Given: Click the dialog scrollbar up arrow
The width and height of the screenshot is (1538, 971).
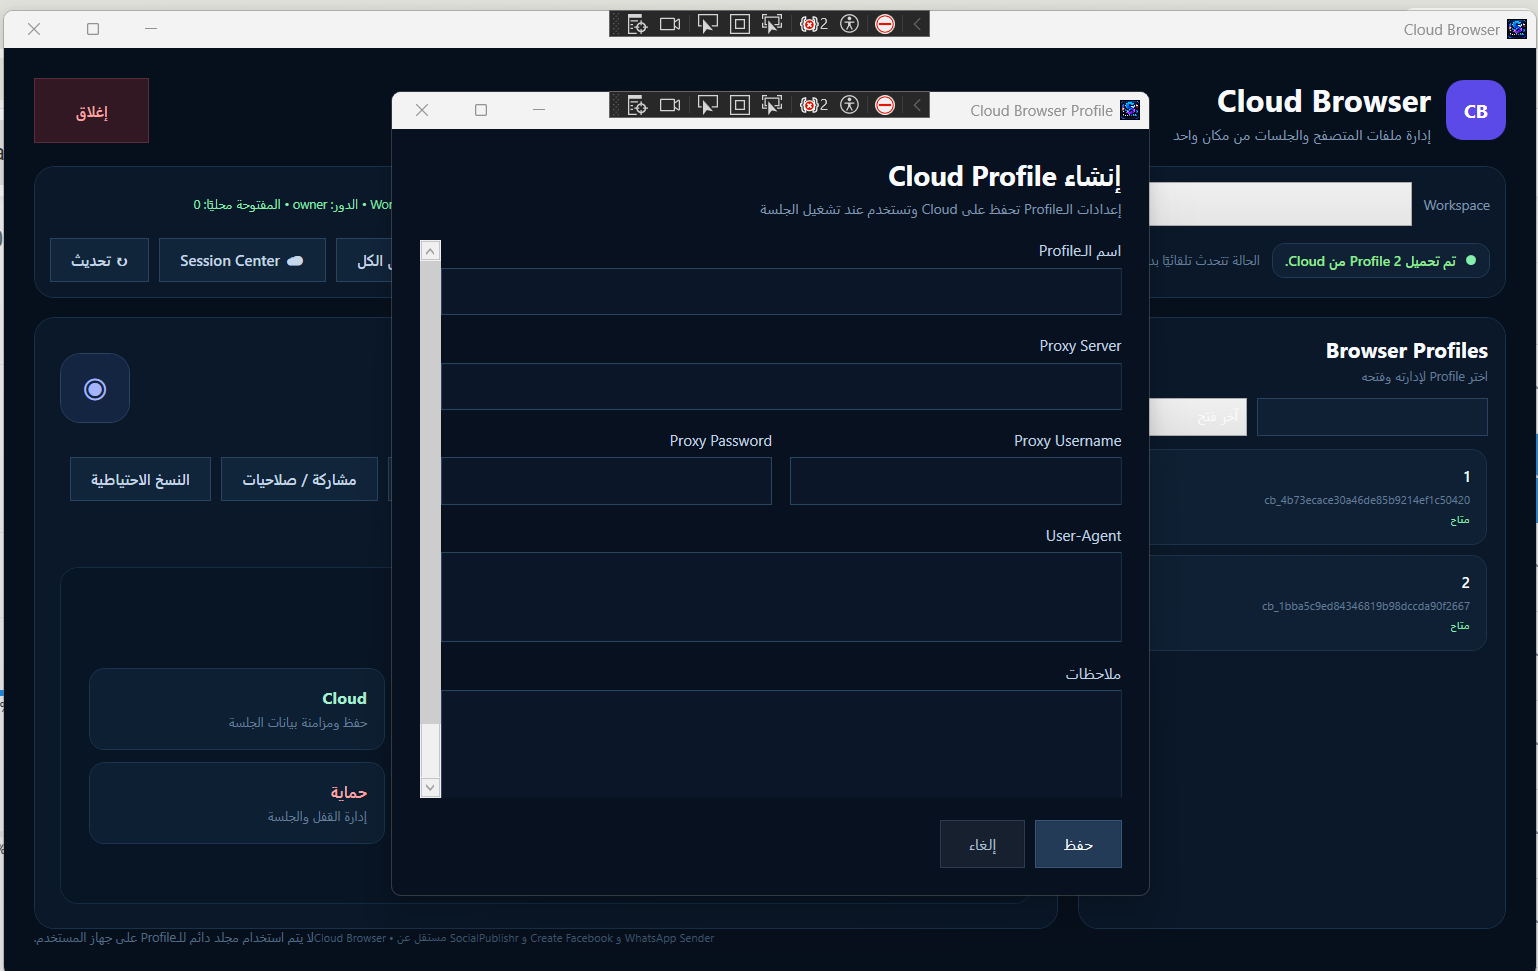Looking at the screenshot, I should [x=430, y=251].
